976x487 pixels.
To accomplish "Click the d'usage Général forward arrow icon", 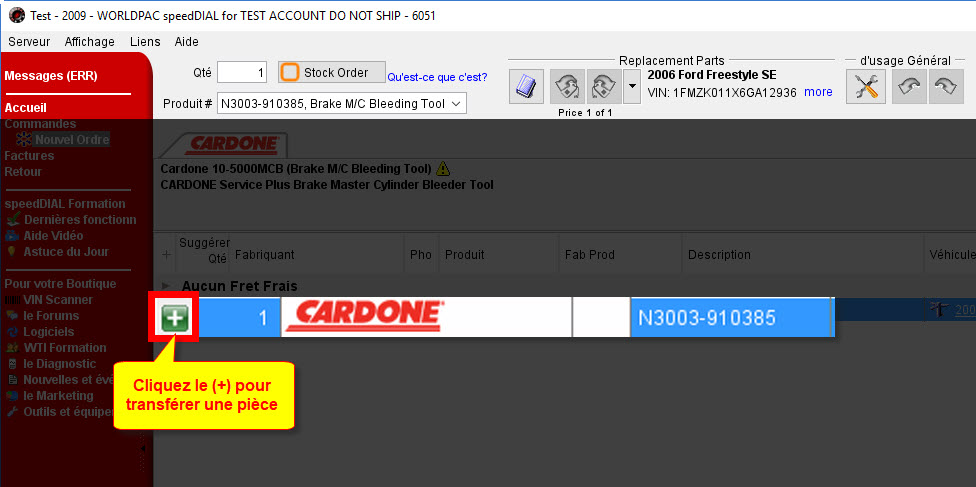I will tap(946, 87).
